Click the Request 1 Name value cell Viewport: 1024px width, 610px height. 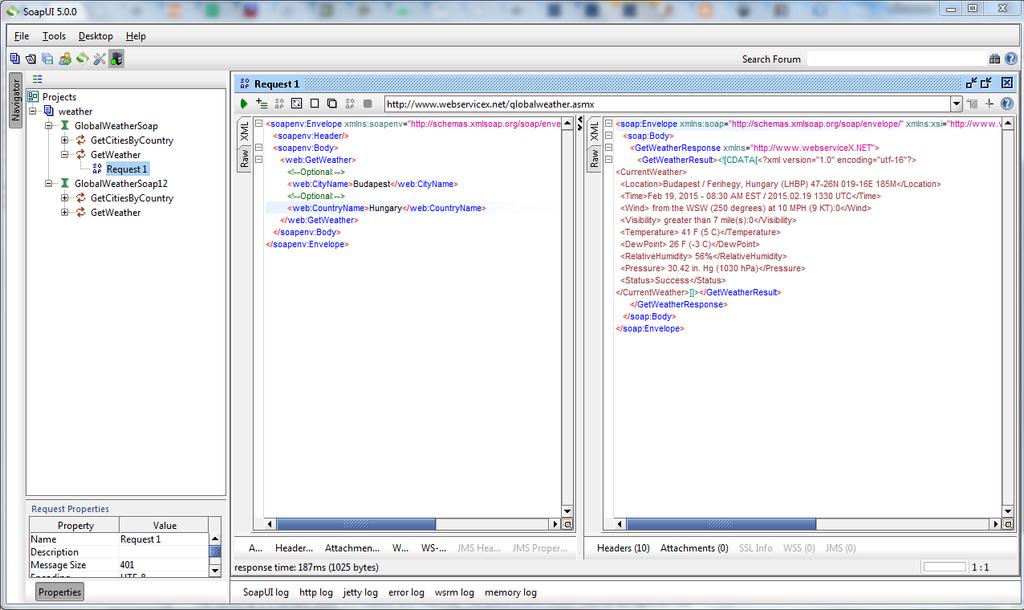tap(163, 539)
